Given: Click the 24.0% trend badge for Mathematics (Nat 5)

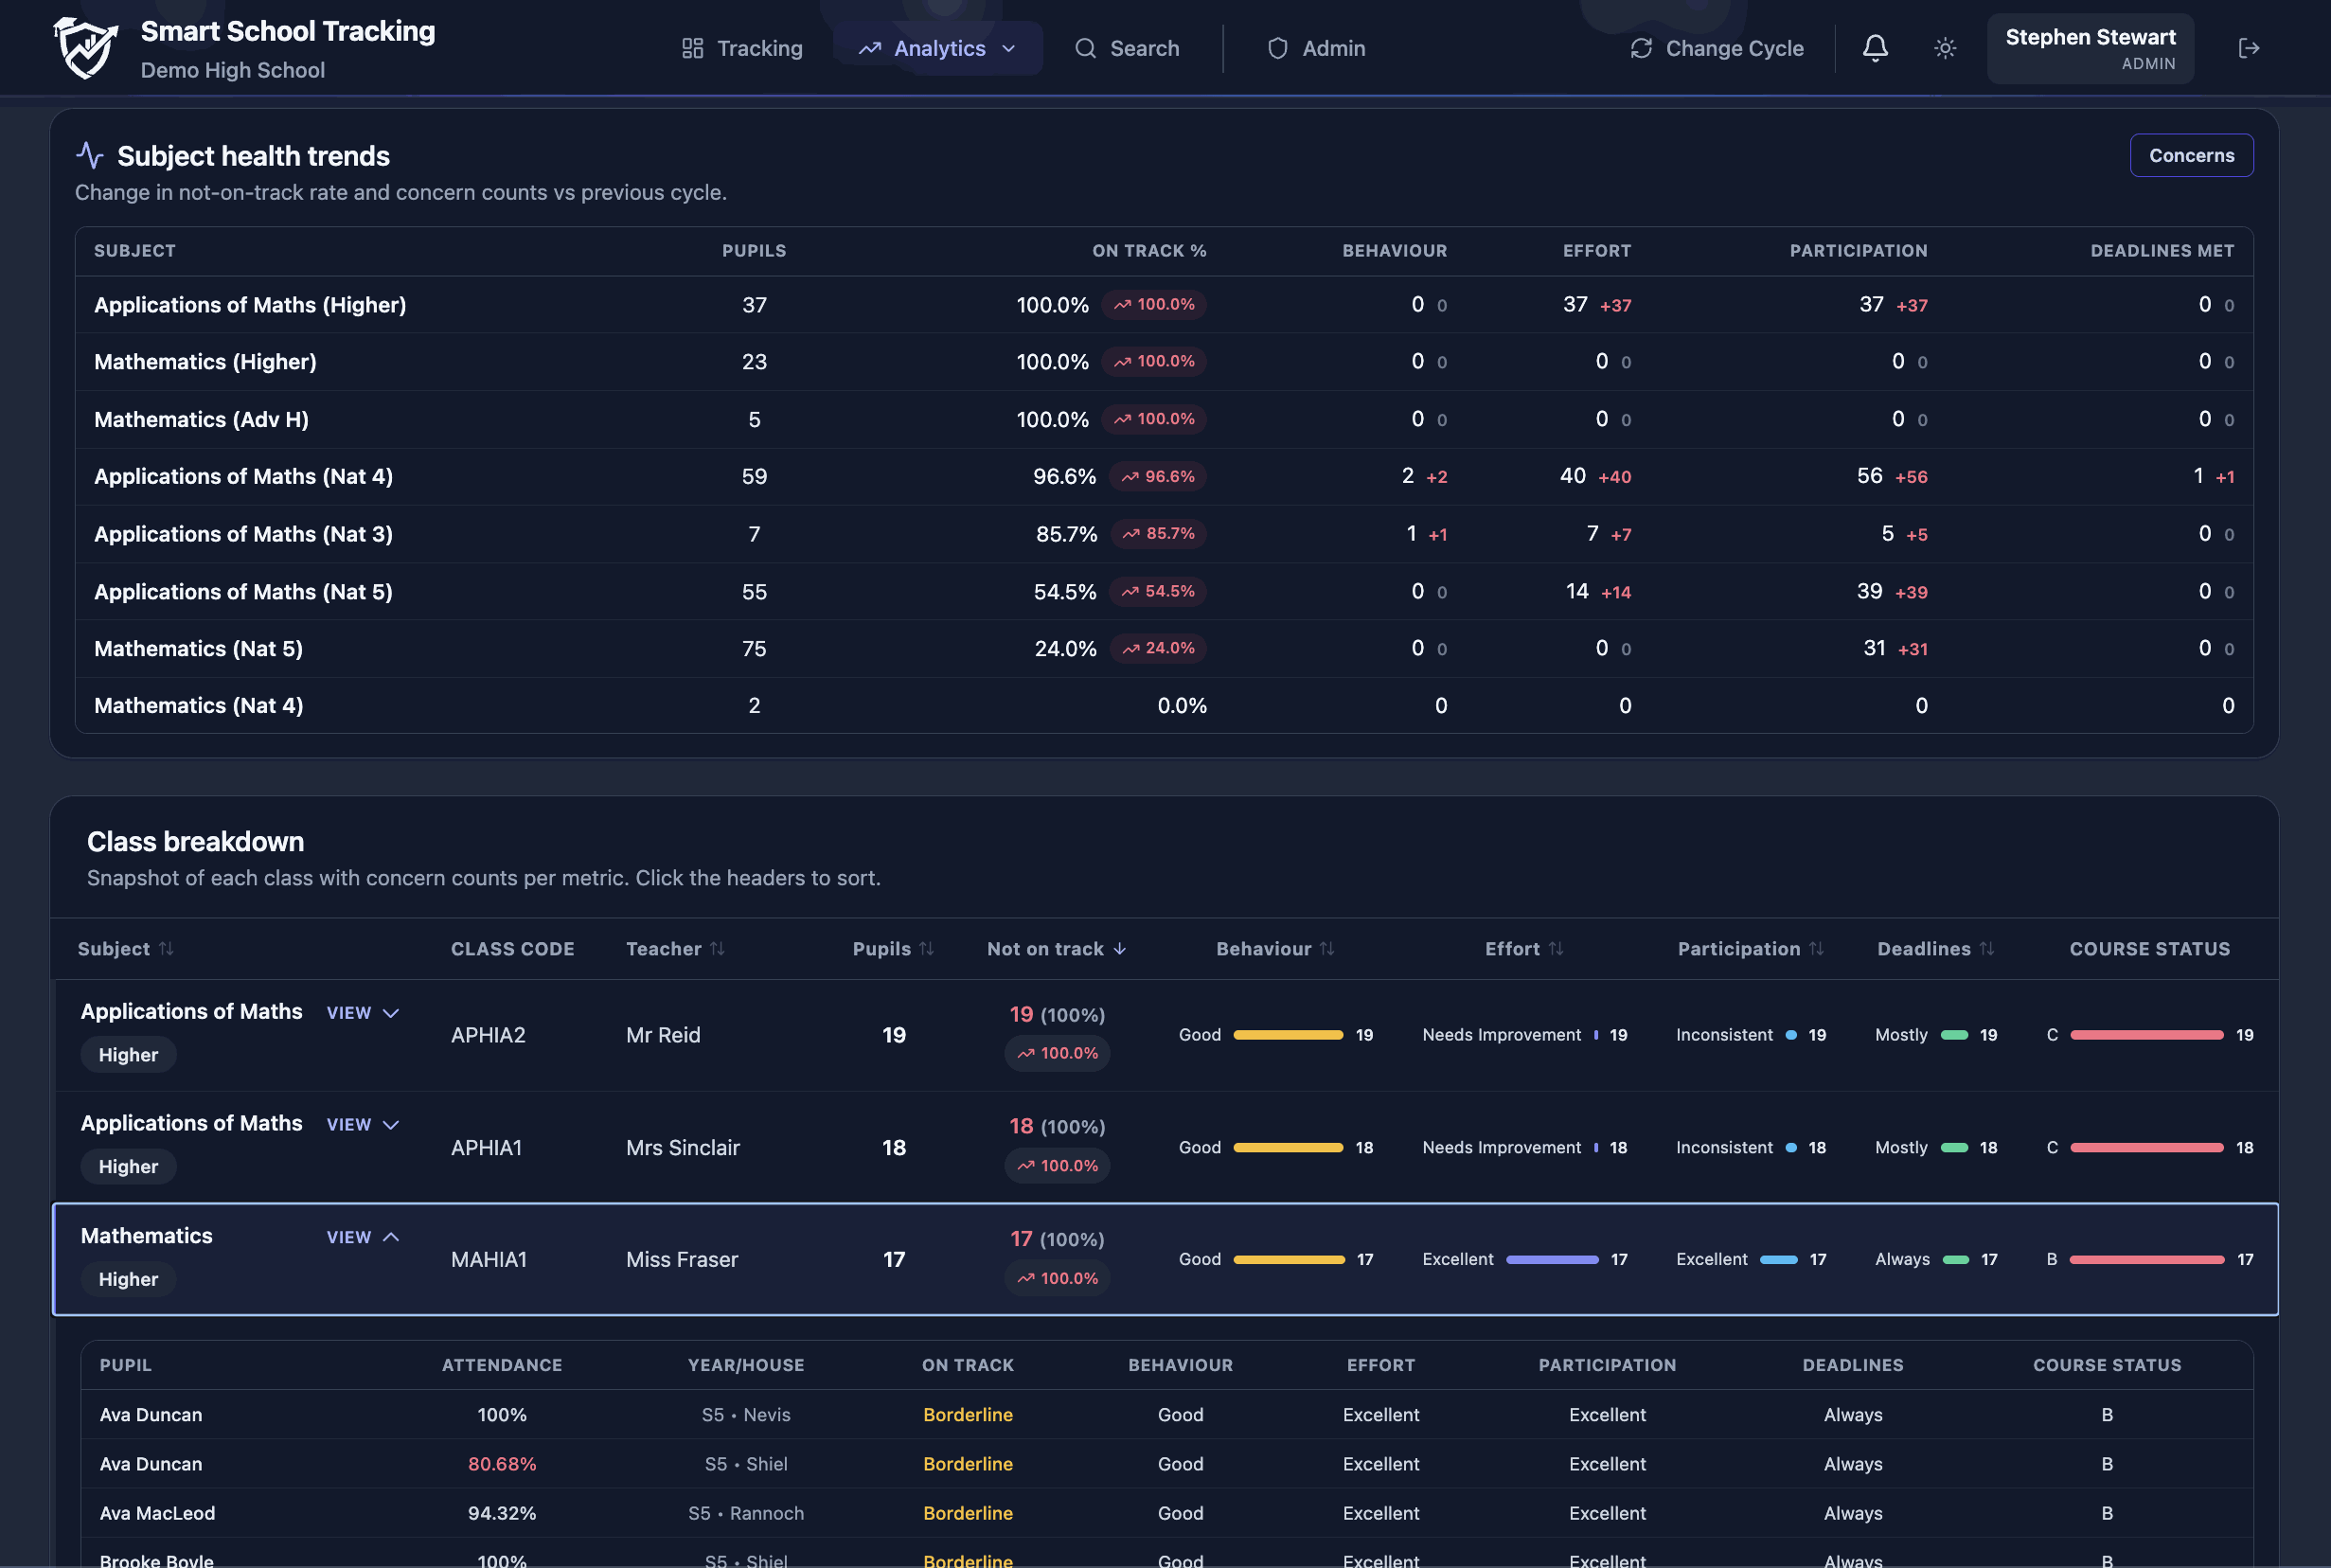Looking at the screenshot, I should (1158, 648).
